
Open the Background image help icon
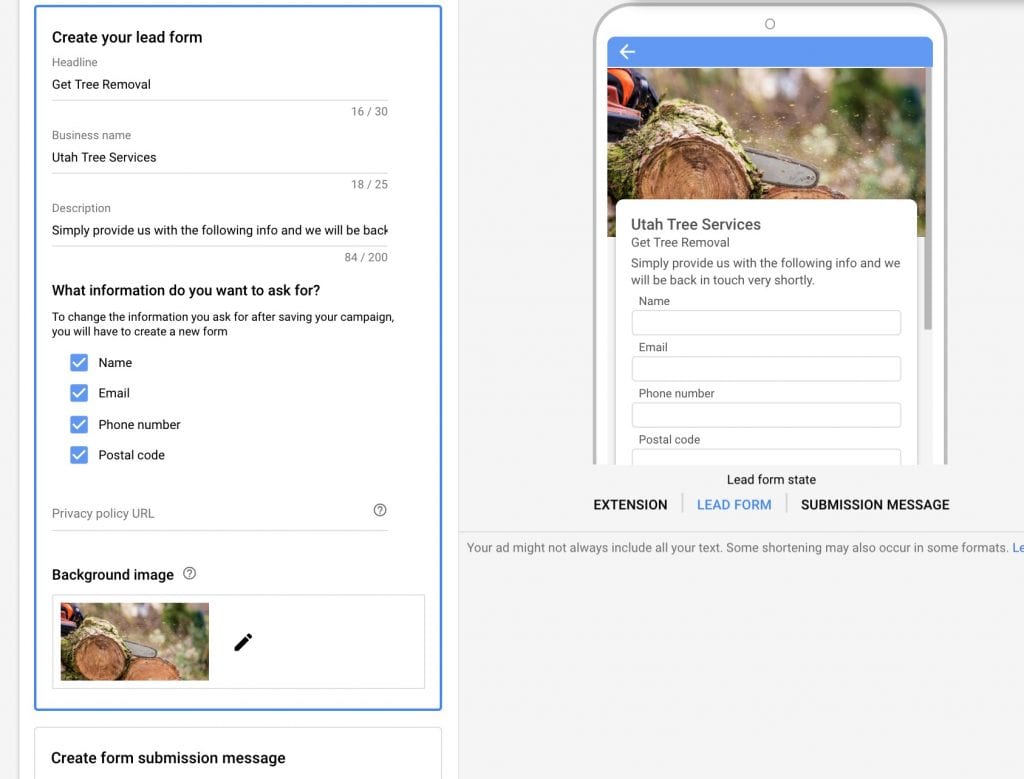(x=189, y=573)
